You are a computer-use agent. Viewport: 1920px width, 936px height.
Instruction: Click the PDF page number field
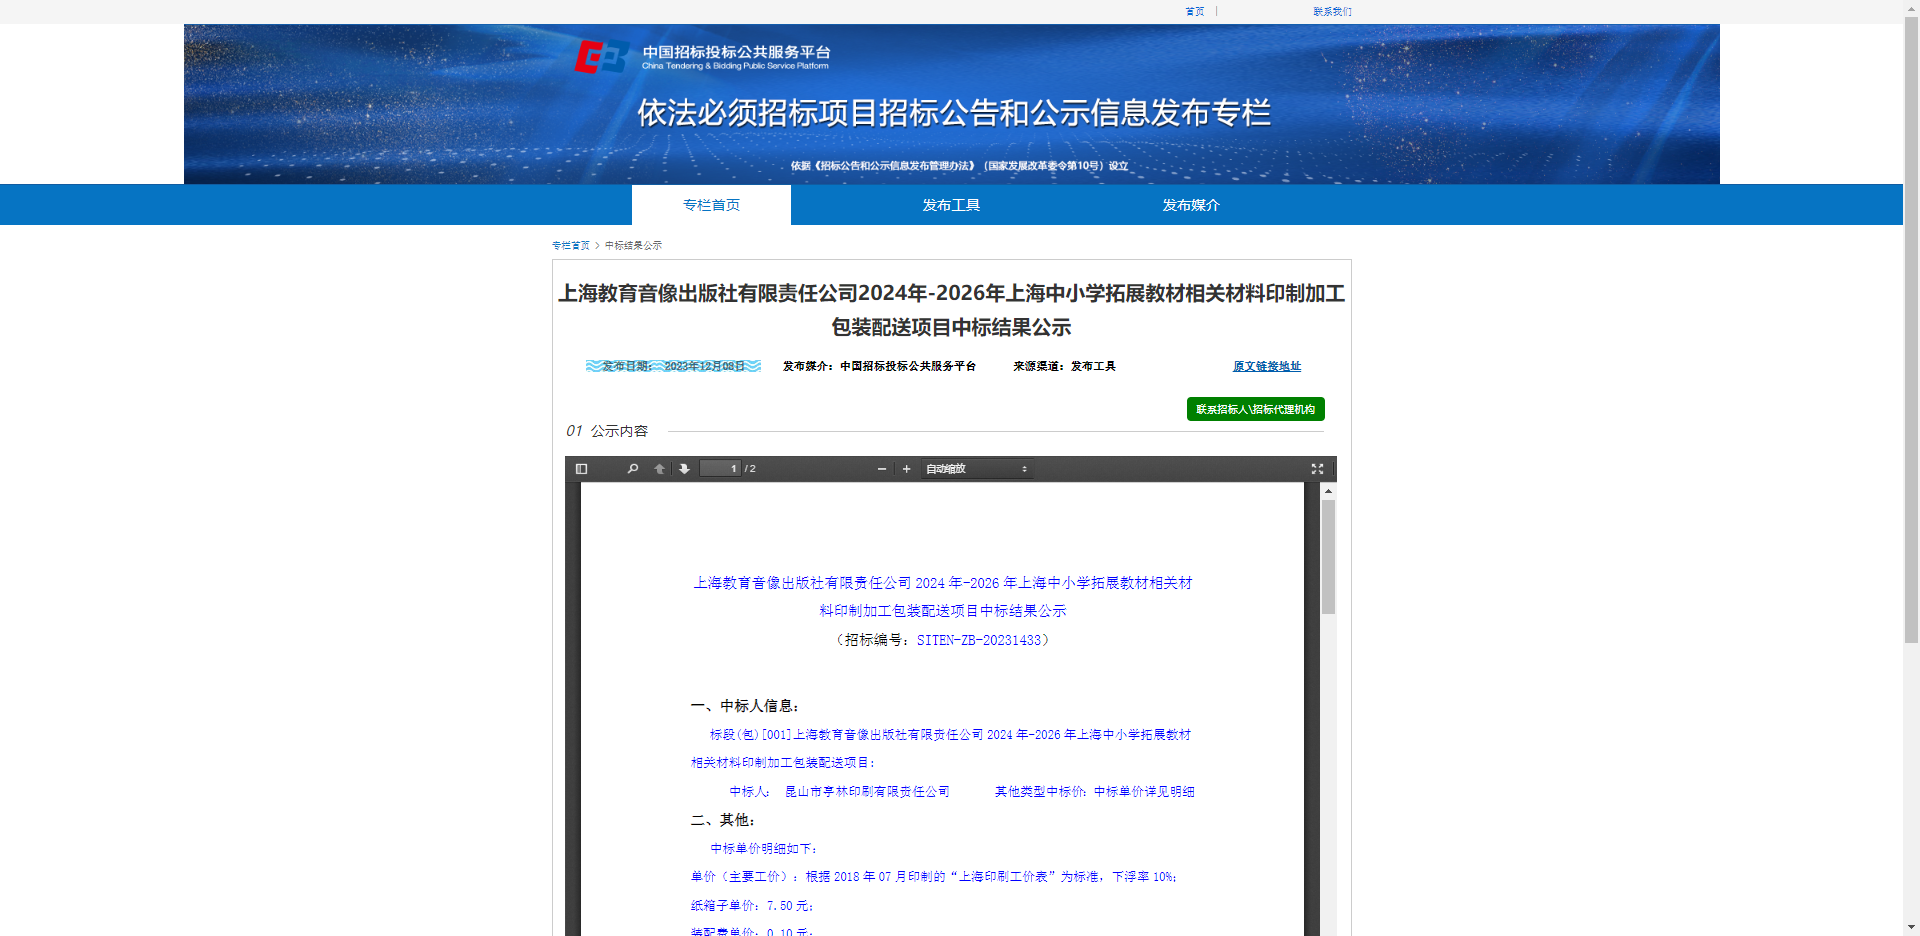[x=720, y=469]
